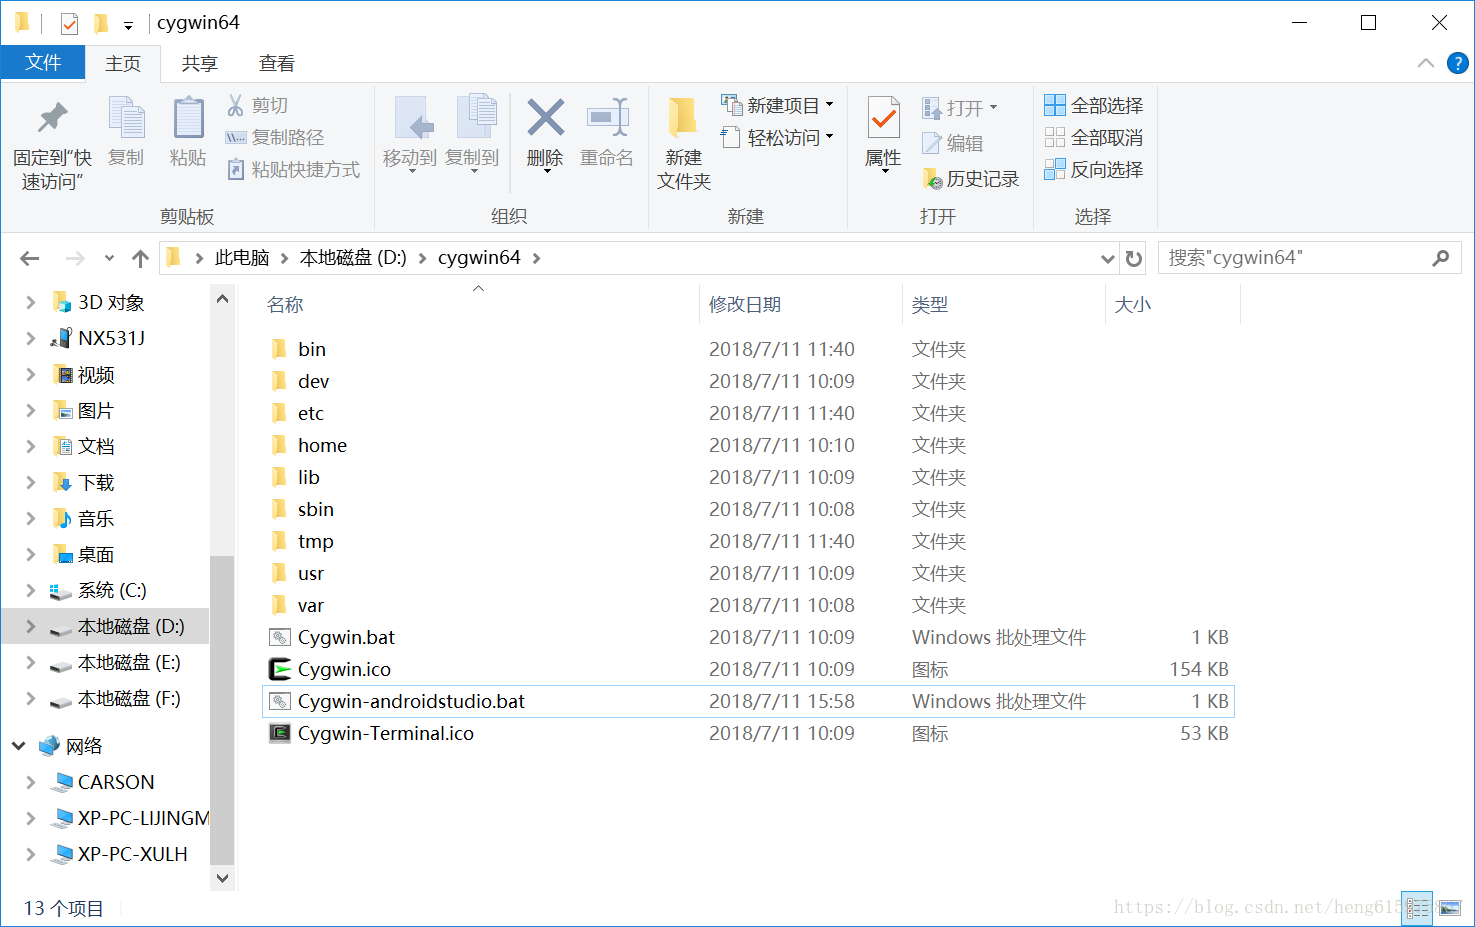Click the navigation pane scroll up arrow

(222, 298)
